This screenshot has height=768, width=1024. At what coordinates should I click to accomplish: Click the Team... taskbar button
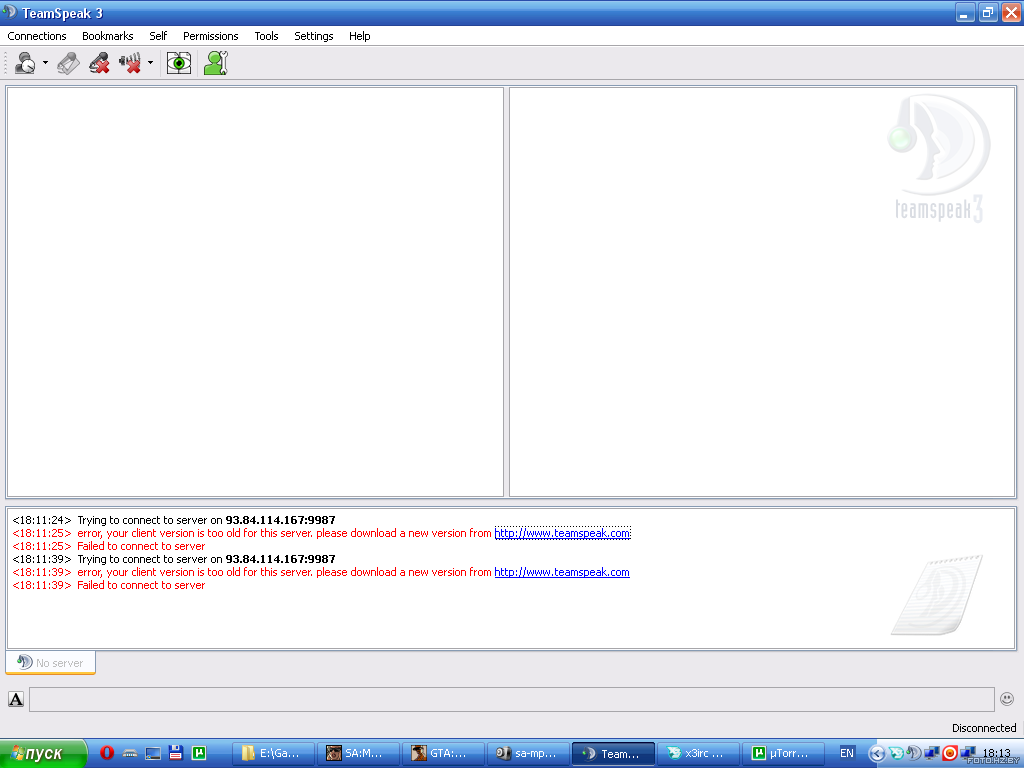point(613,754)
